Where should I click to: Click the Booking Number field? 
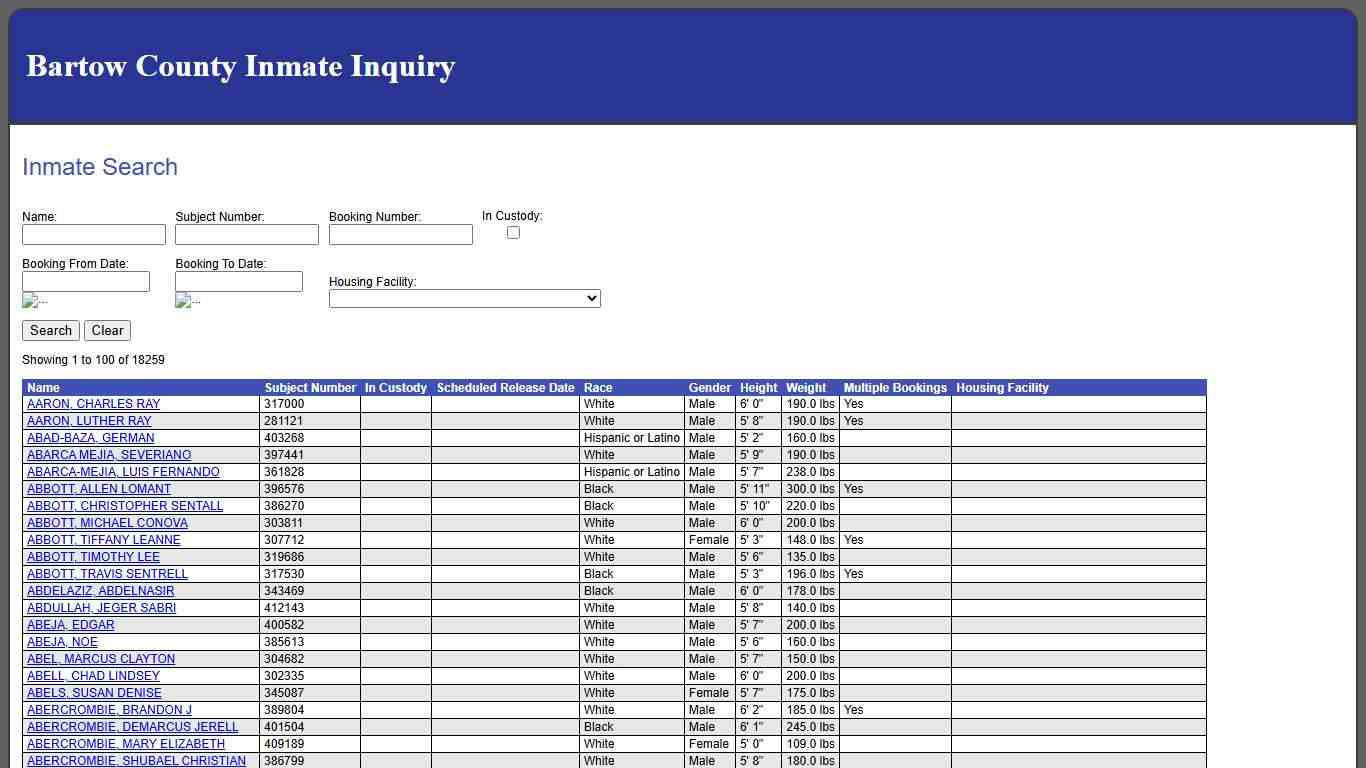[x=400, y=234]
